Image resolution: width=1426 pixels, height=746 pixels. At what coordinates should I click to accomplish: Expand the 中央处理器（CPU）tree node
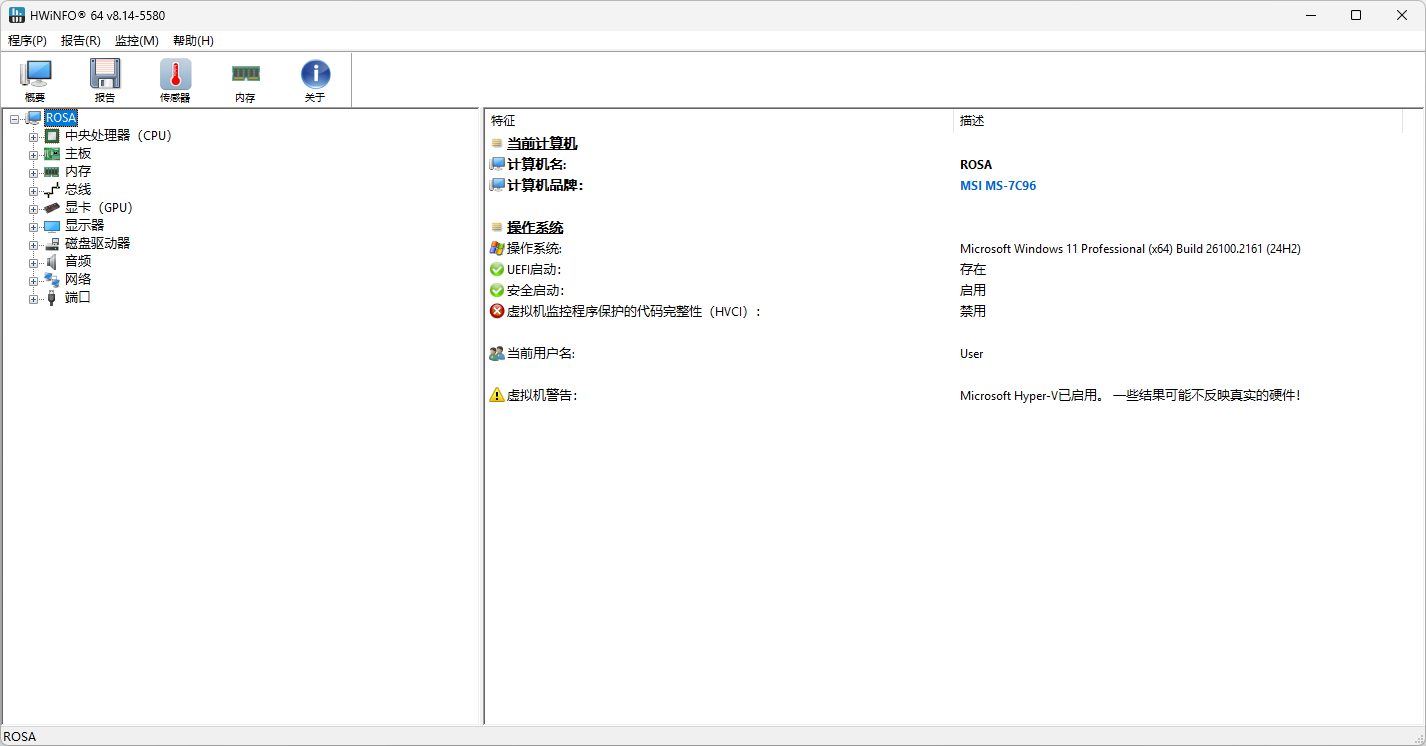pyautogui.click(x=32, y=134)
